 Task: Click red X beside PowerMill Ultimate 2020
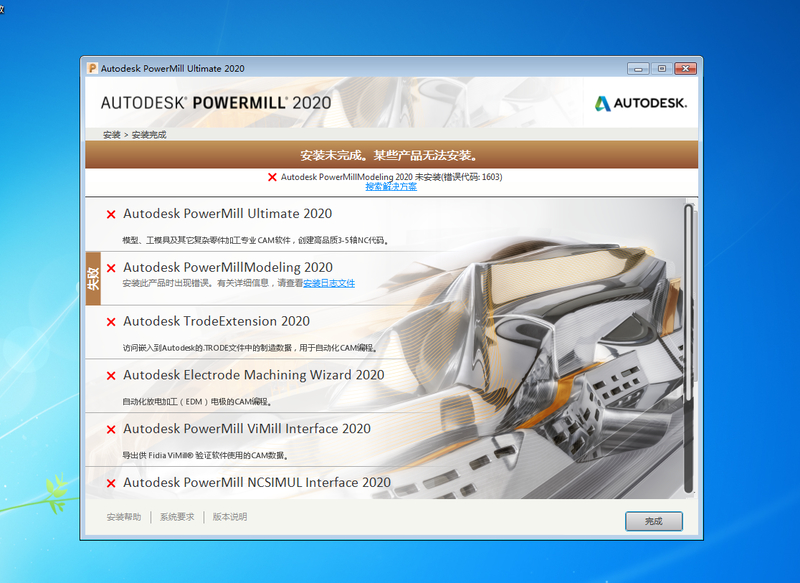click(x=111, y=214)
